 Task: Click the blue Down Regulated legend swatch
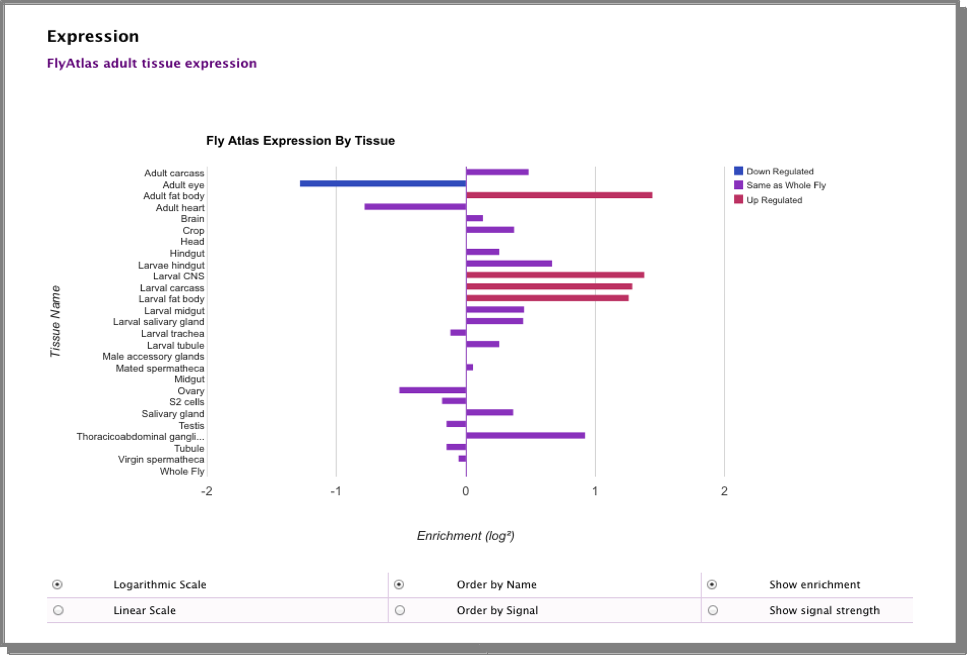pyautogui.click(x=738, y=171)
